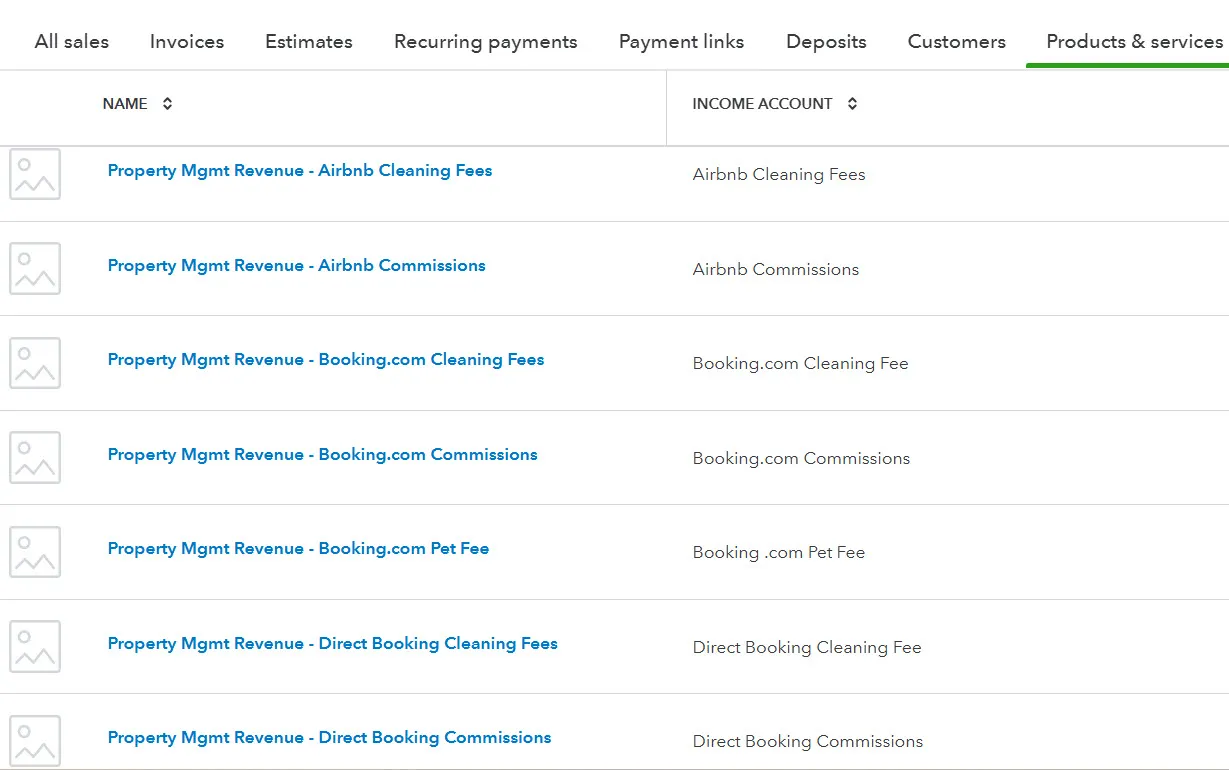The height and width of the screenshot is (770, 1229).
Task: Click image placeholder for Direct Booking Cleaning Fees
Action: coord(35,646)
